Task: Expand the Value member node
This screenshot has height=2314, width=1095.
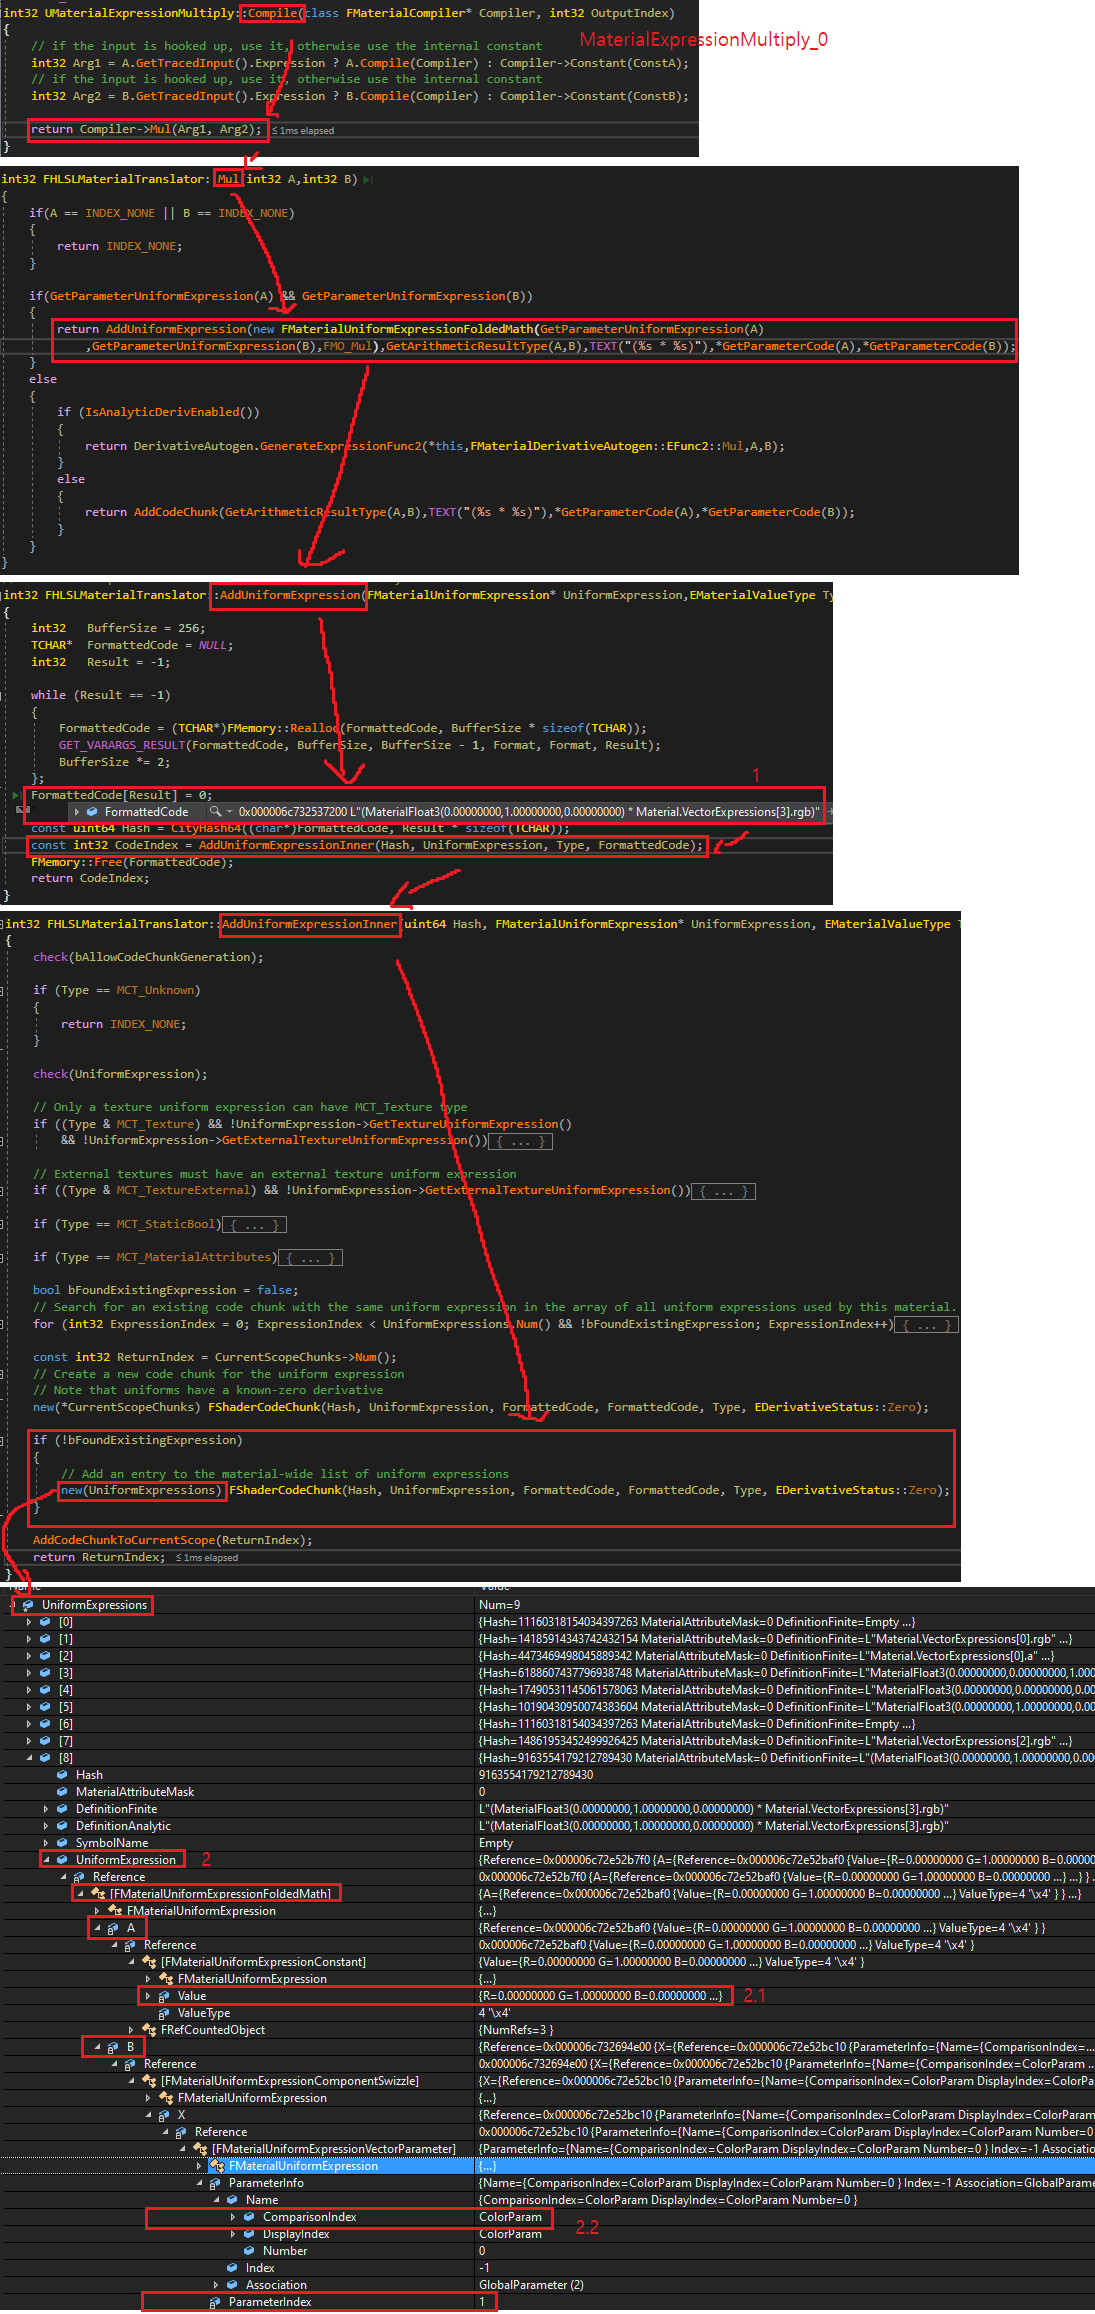Action: click(148, 1996)
